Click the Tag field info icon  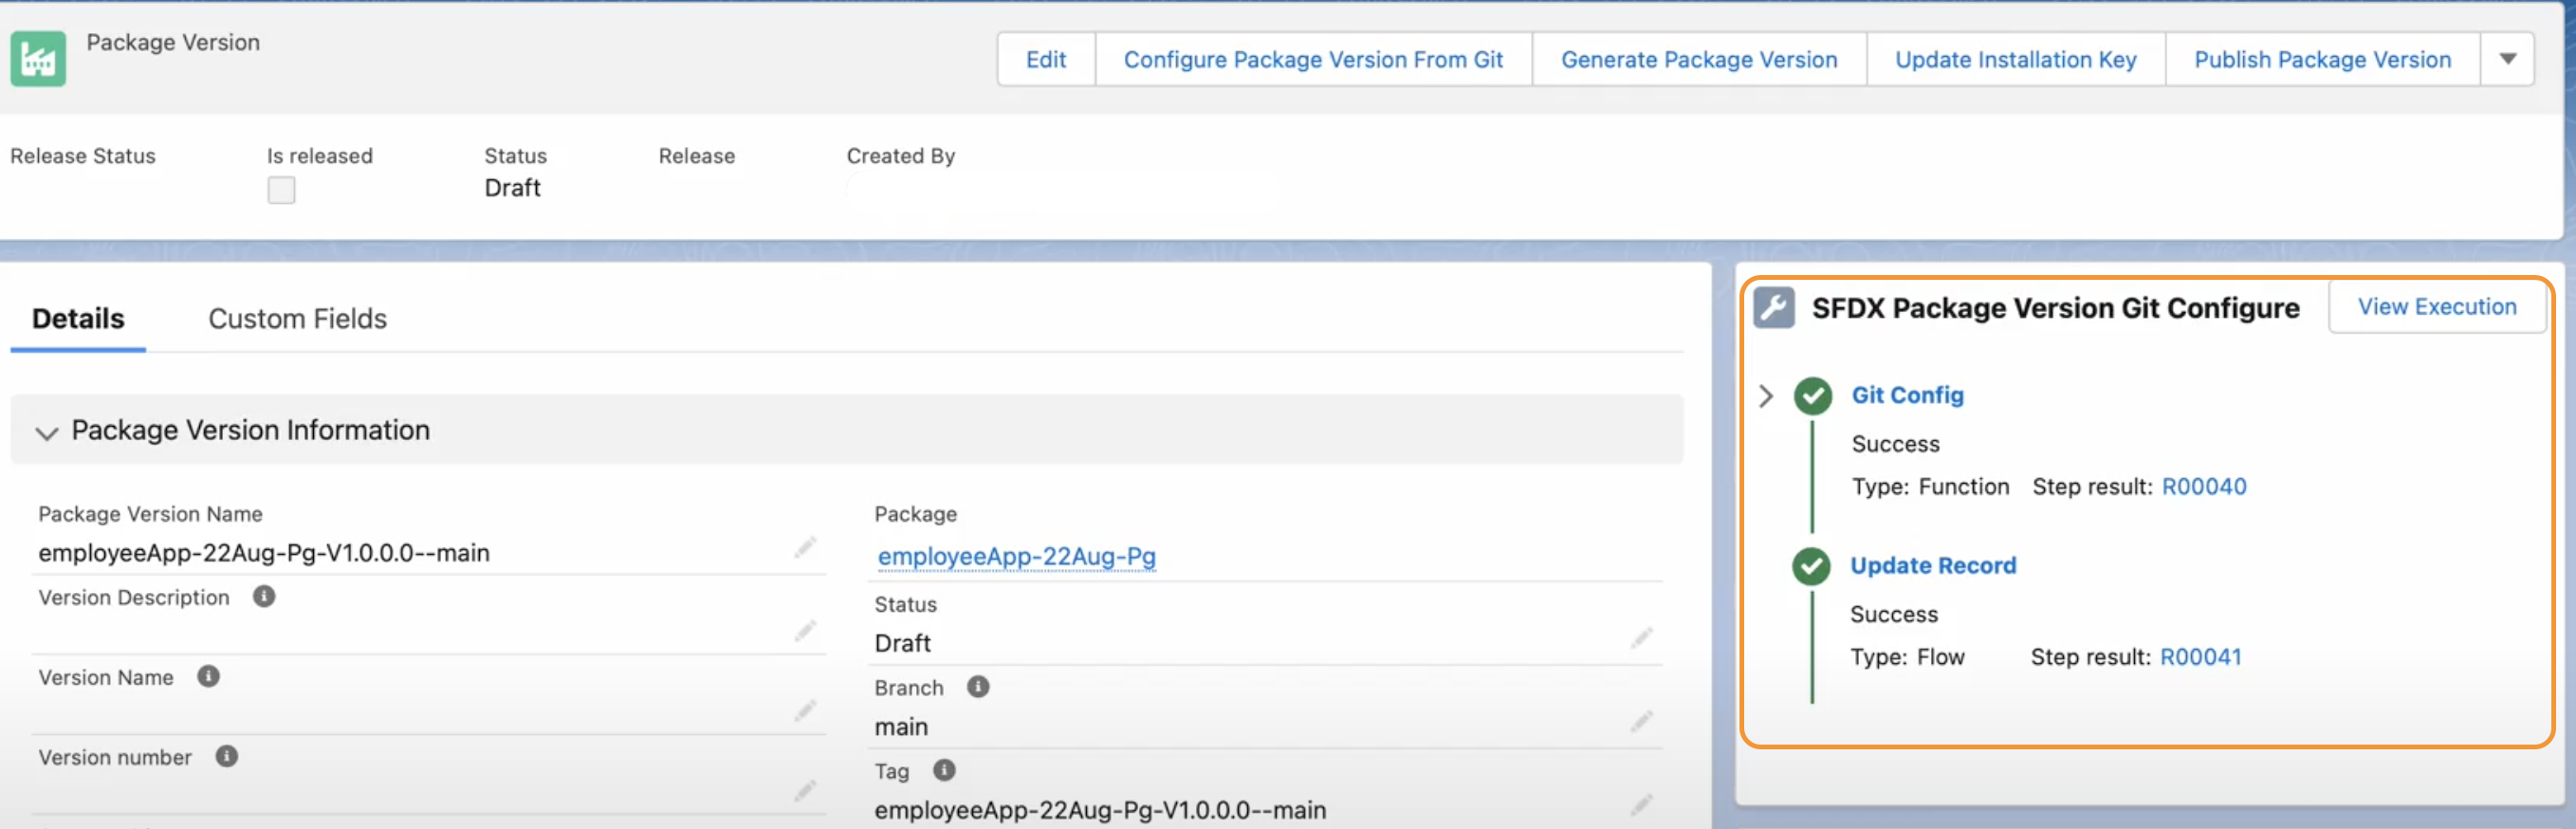944,770
